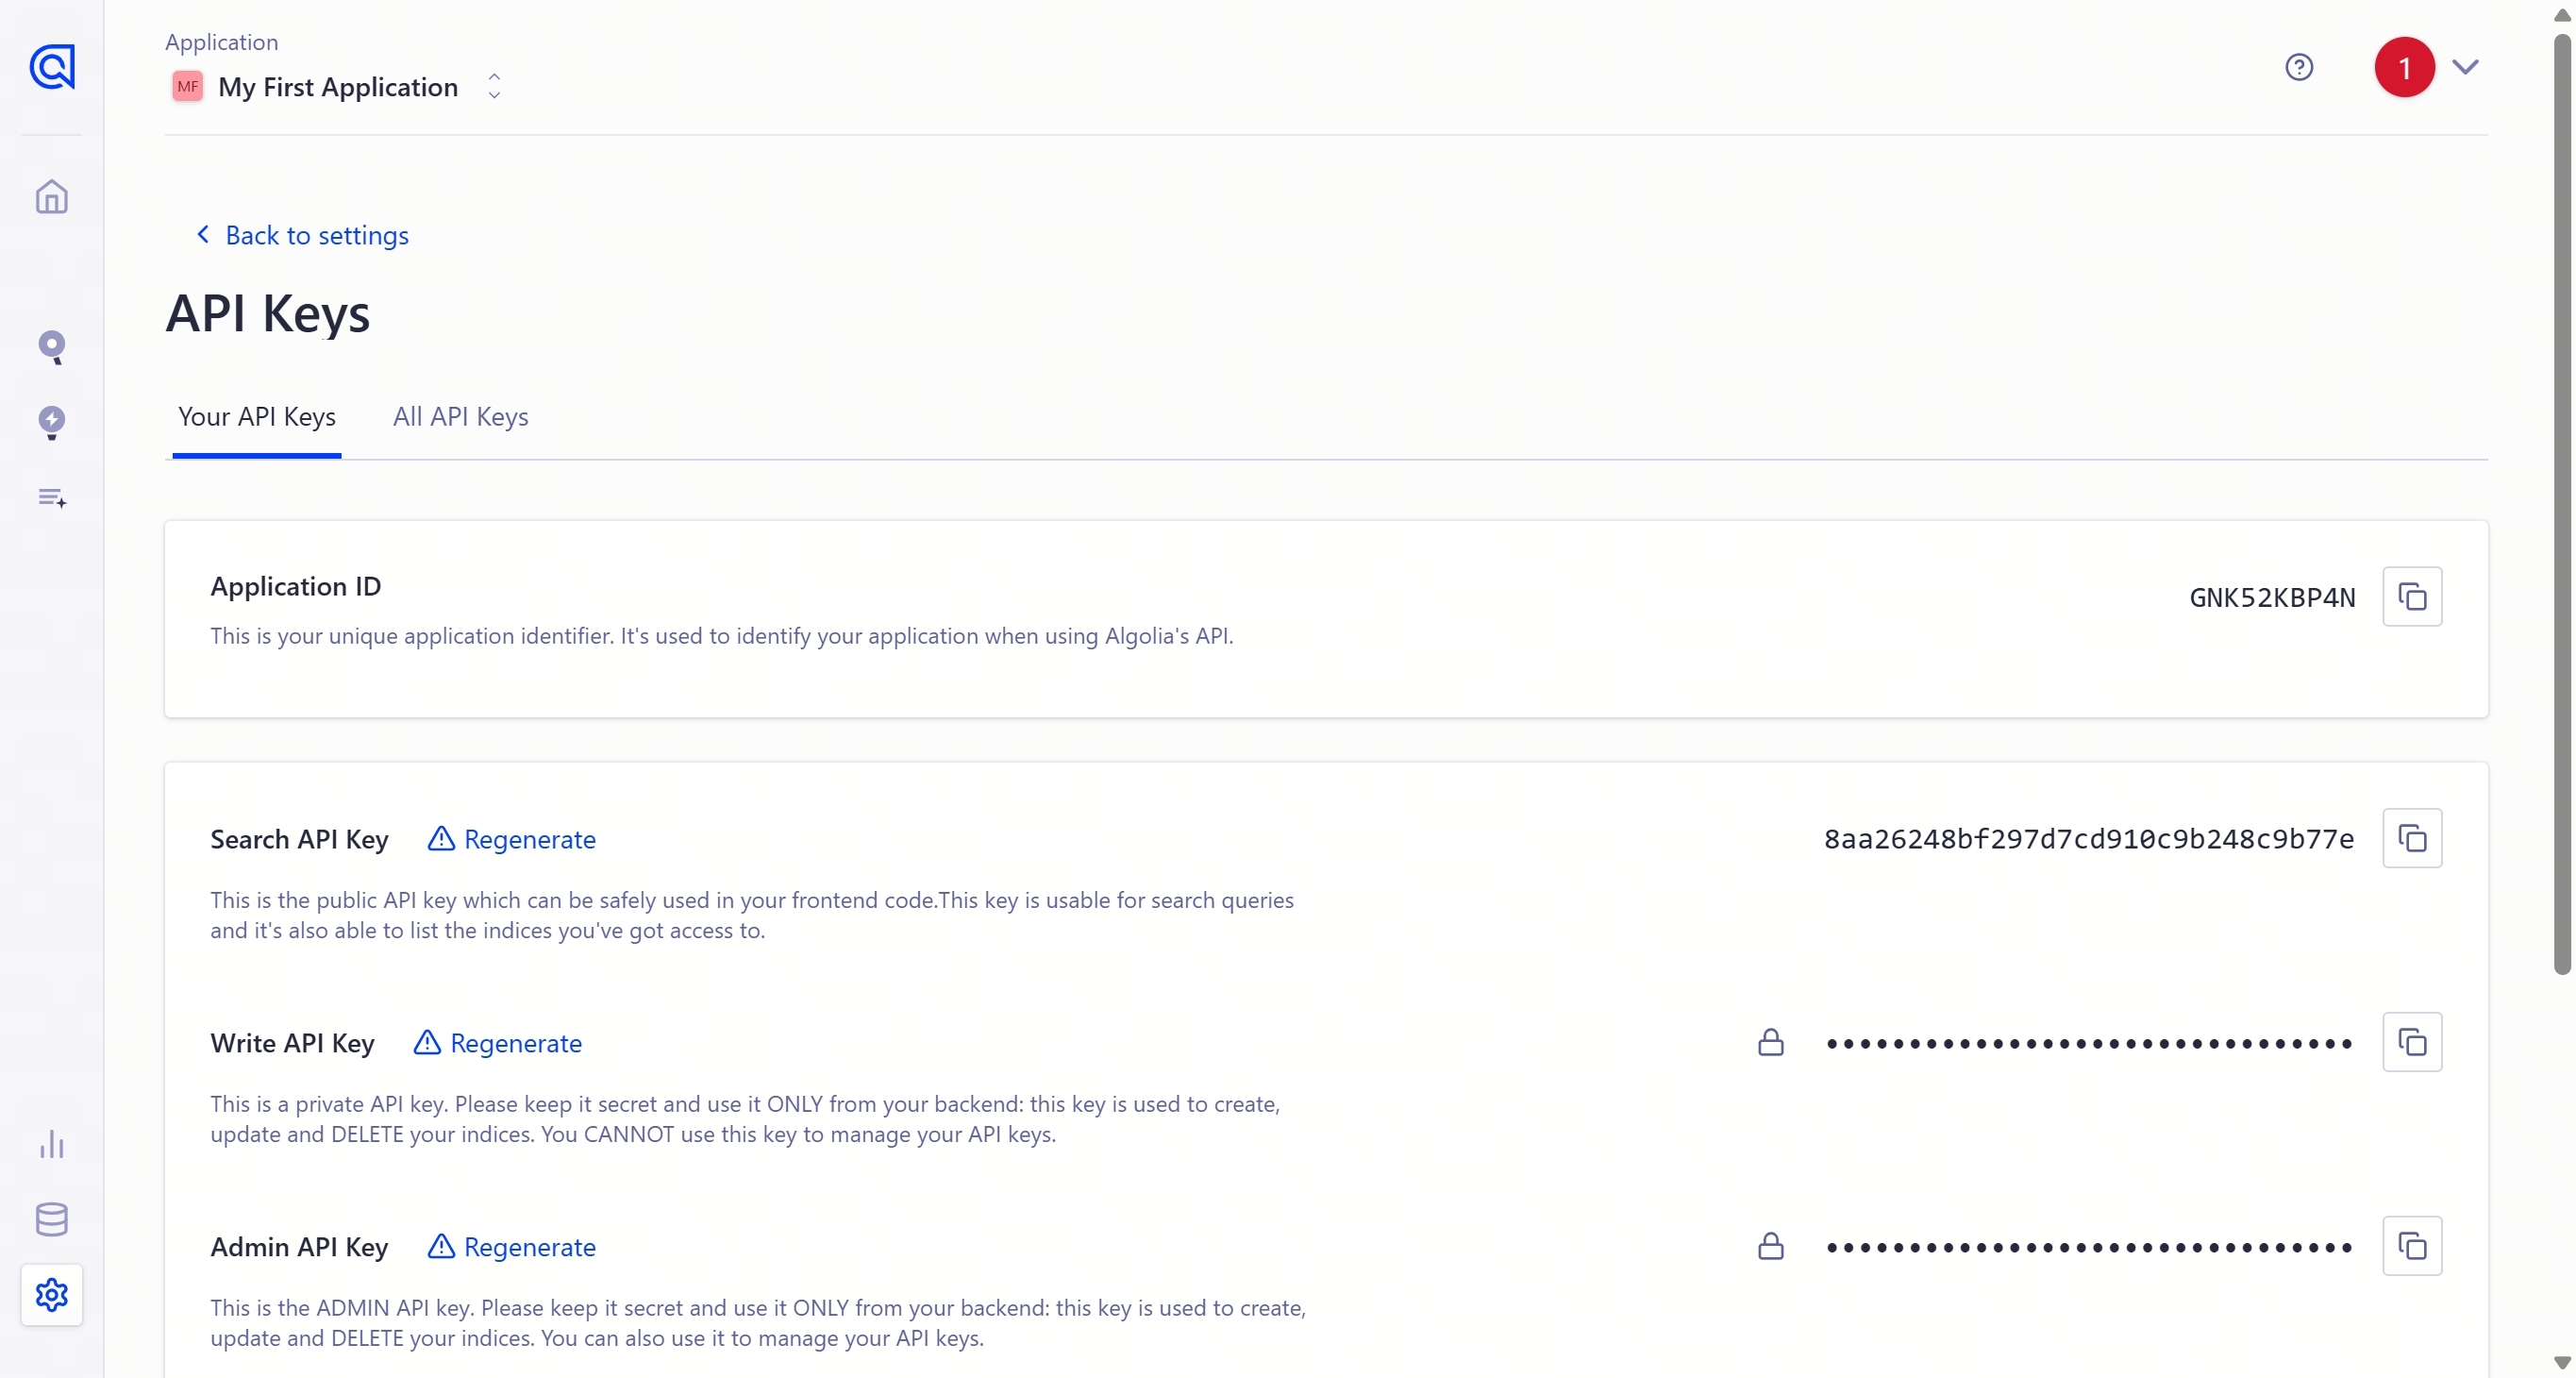Copy the Application ID
The image size is (2576, 1378).
pos(2412,597)
